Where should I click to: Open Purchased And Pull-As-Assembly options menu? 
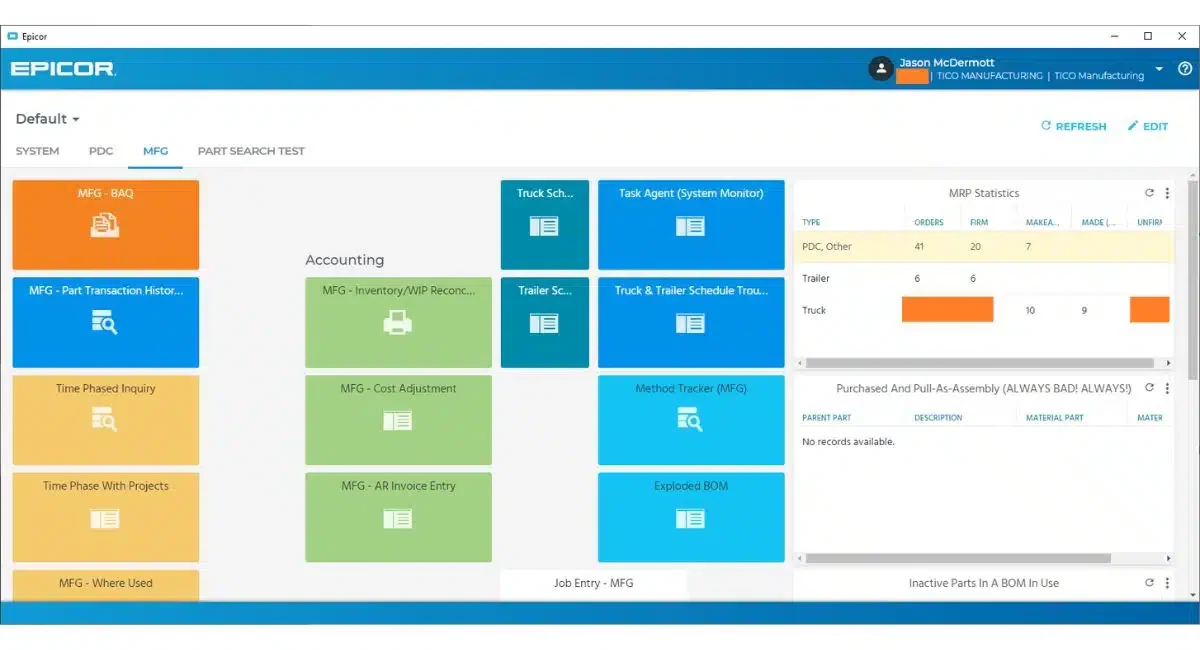[1167, 388]
